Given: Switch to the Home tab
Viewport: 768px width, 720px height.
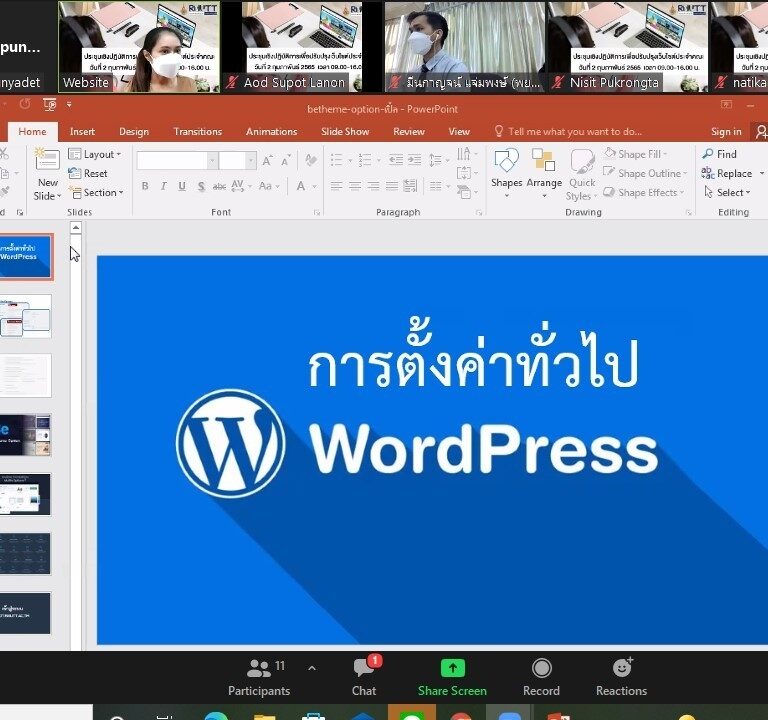Looking at the screenshot, I should tap(32, 132).
